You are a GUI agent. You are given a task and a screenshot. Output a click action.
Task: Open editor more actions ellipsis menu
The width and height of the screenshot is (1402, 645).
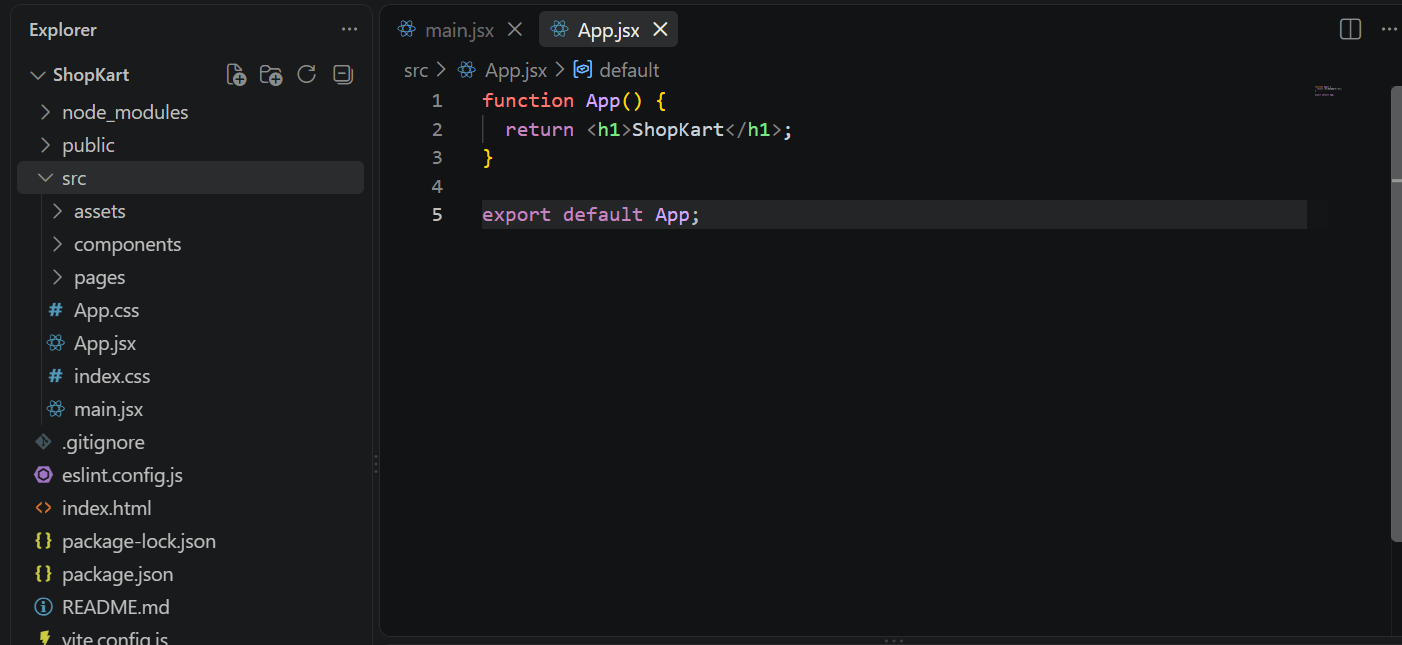(x=1389, y=29)
